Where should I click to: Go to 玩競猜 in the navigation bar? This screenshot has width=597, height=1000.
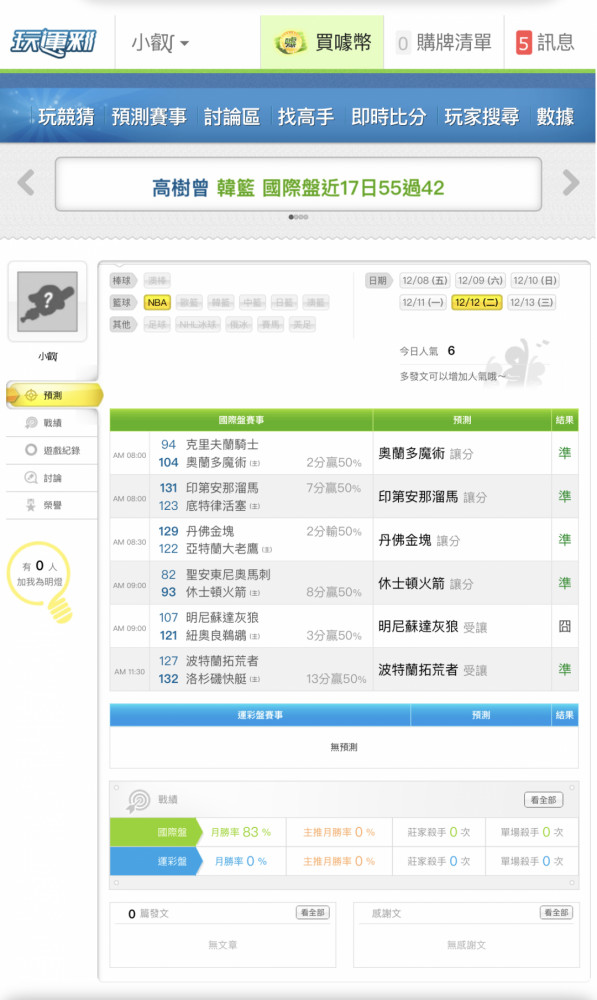point(66,117)
